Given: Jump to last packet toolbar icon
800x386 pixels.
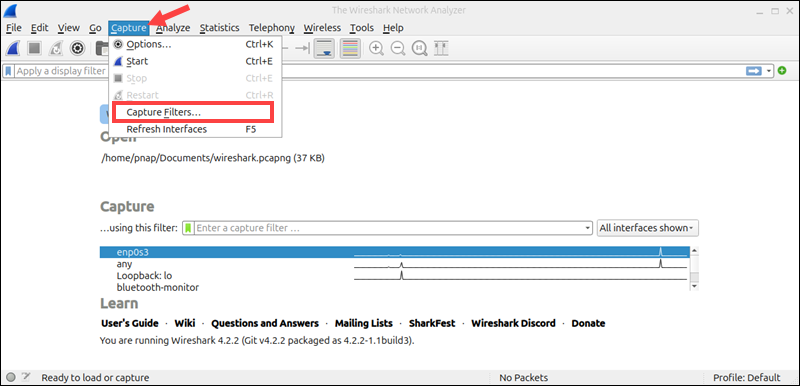Looking at the screenshot, I should coord(303,48).
